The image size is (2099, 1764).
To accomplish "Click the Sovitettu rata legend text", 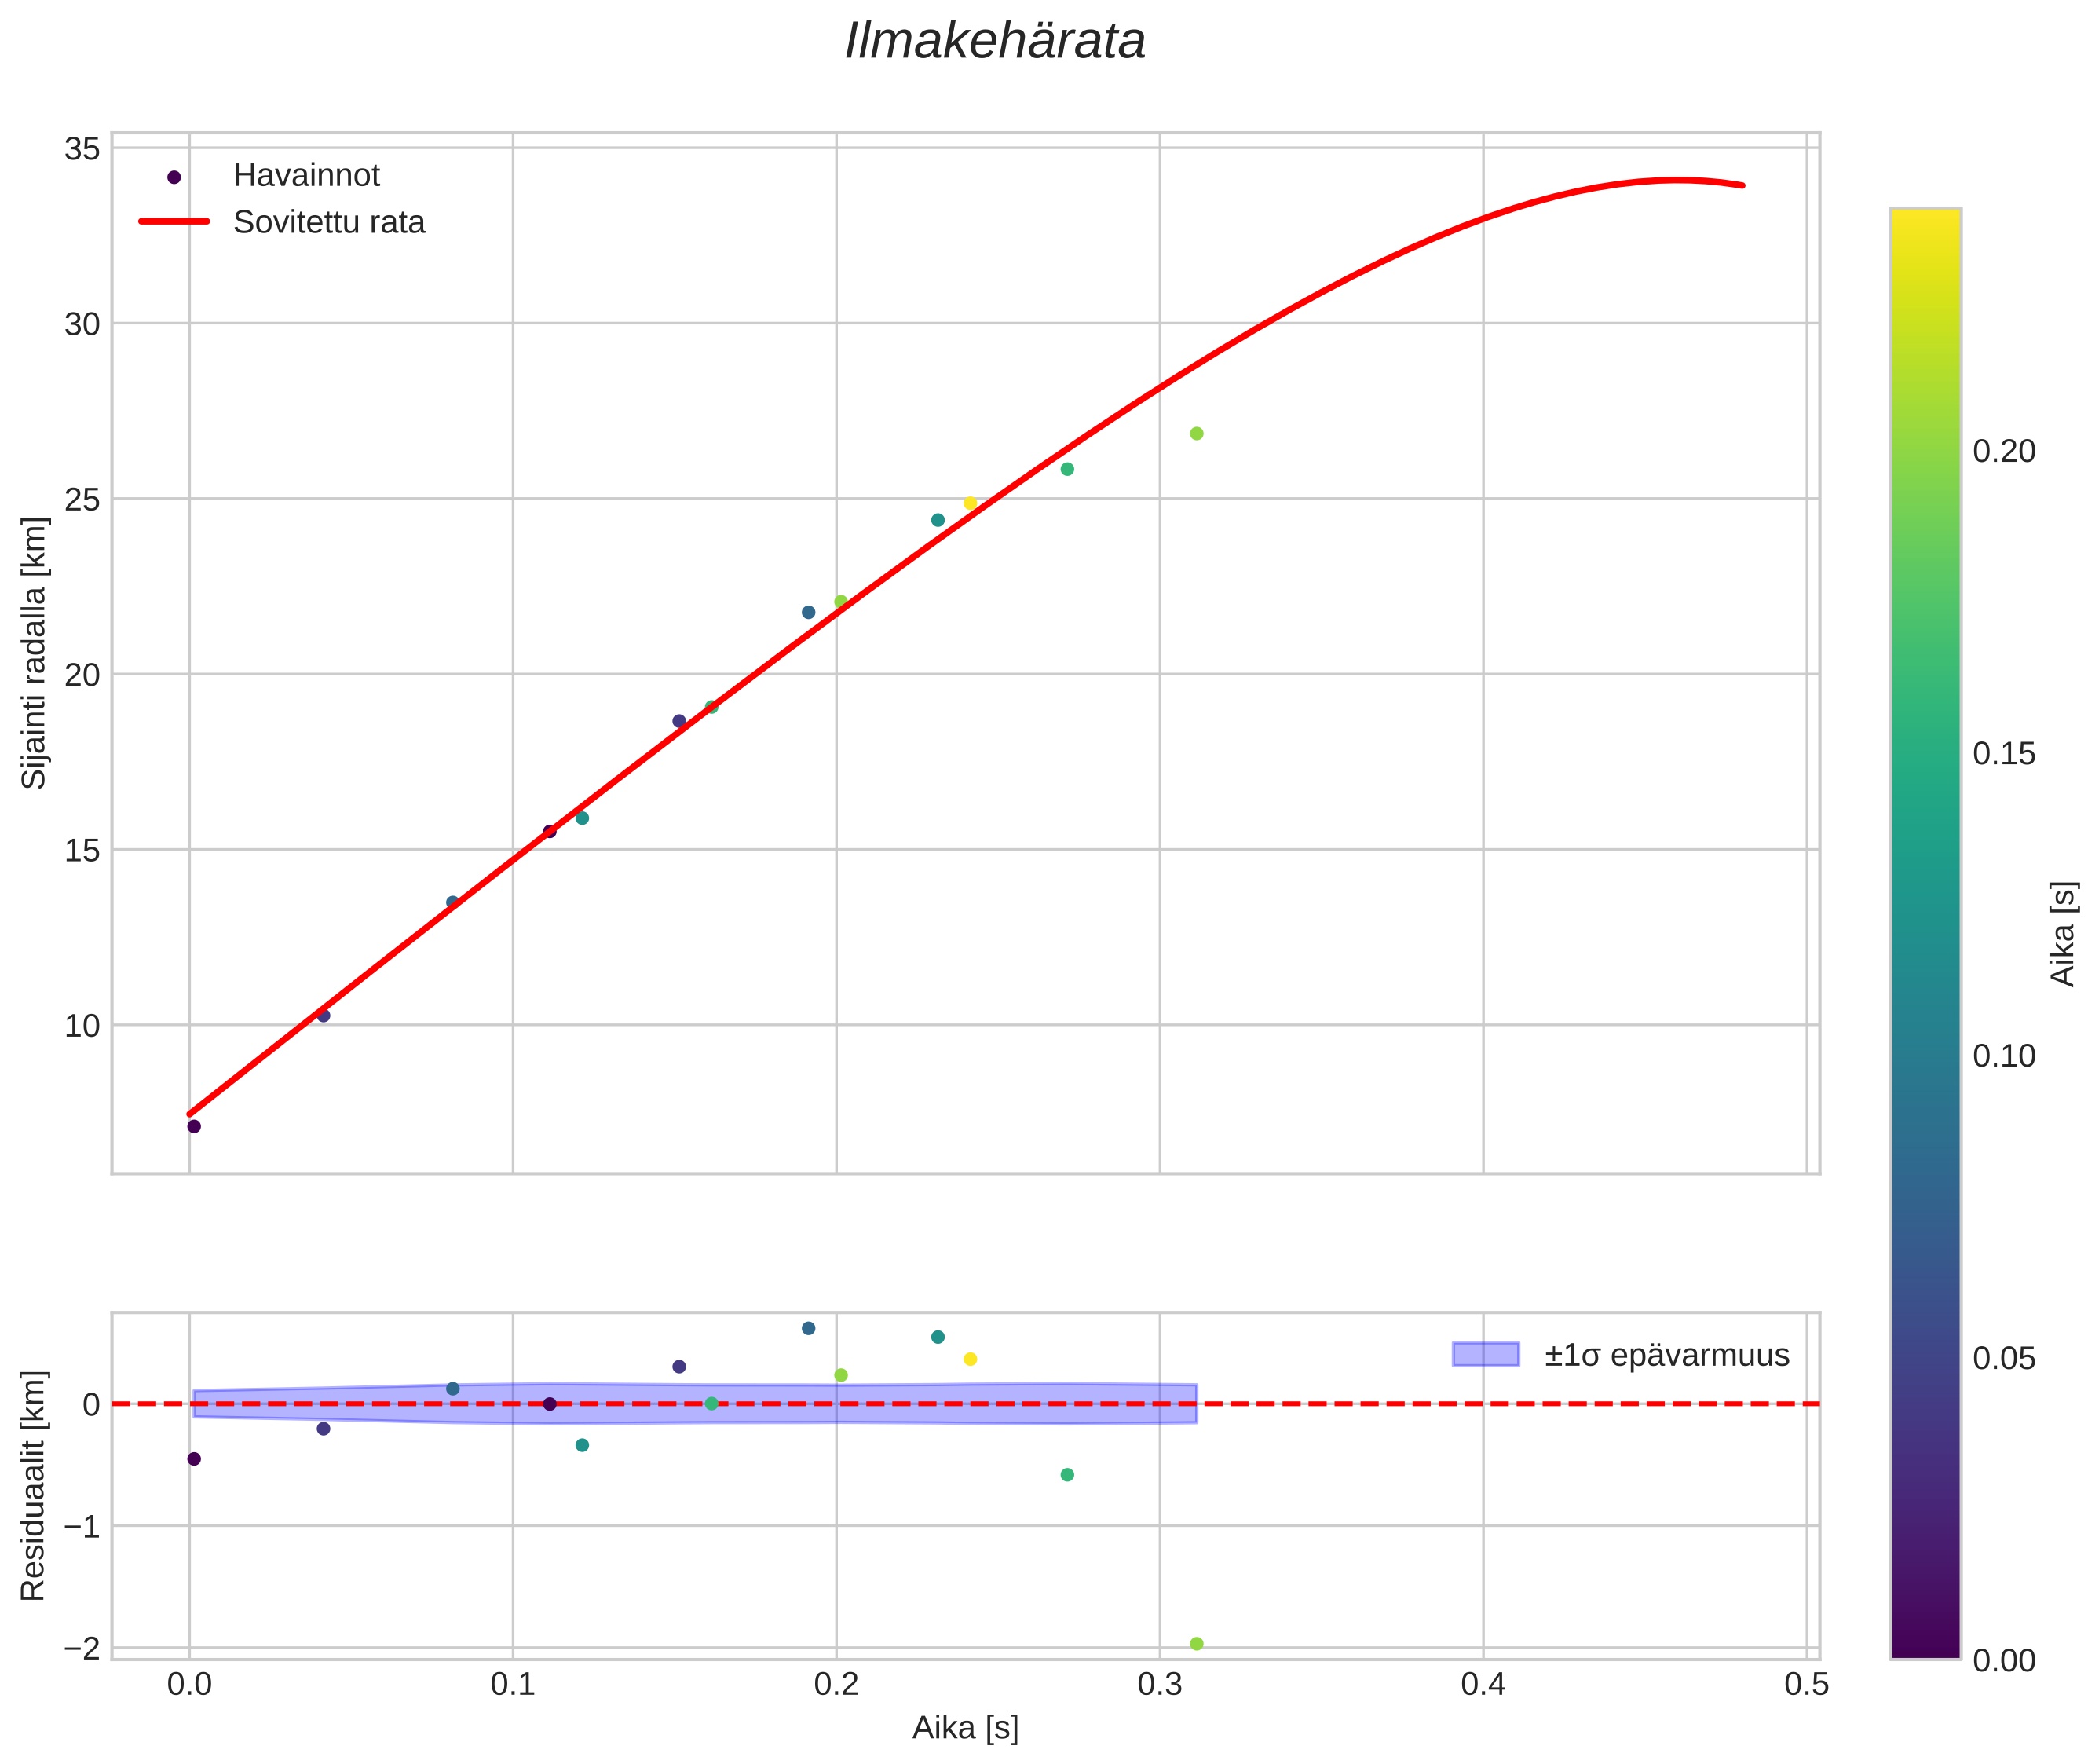I will (329, 222).
